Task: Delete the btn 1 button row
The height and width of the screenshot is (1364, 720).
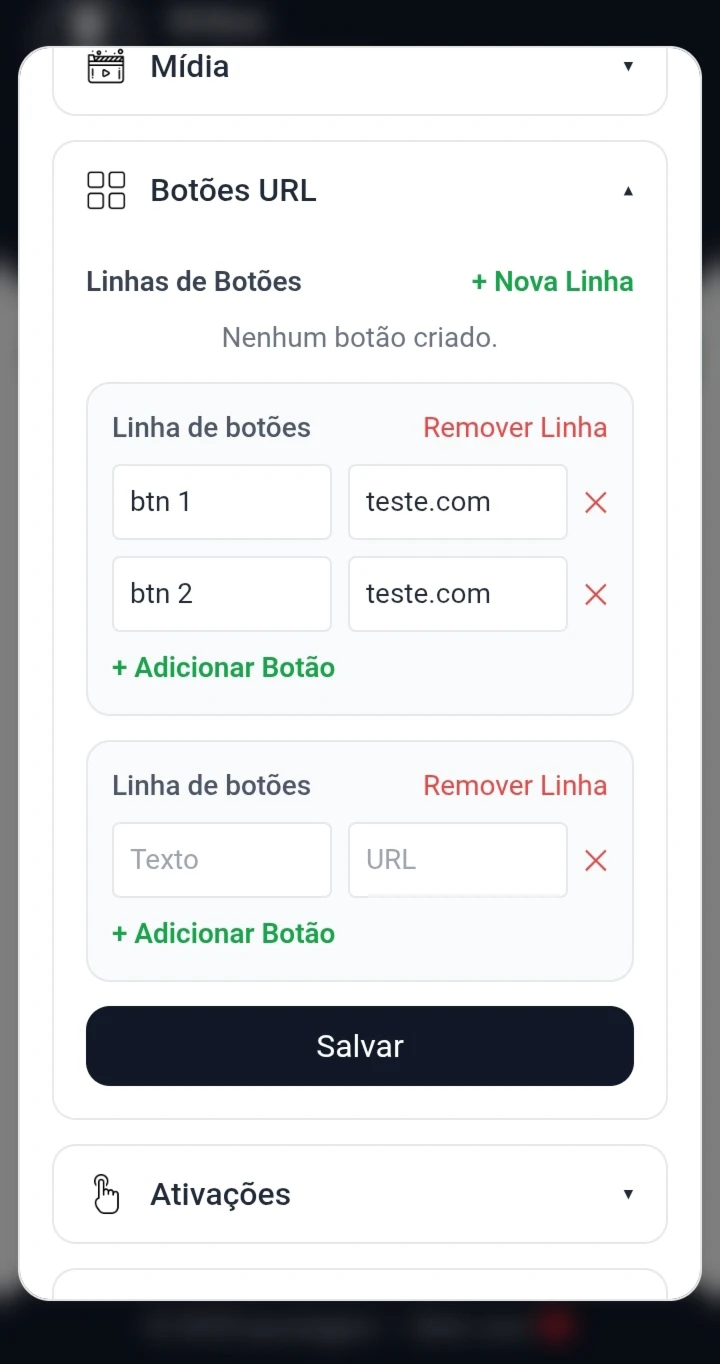Action: click(595, 502)
